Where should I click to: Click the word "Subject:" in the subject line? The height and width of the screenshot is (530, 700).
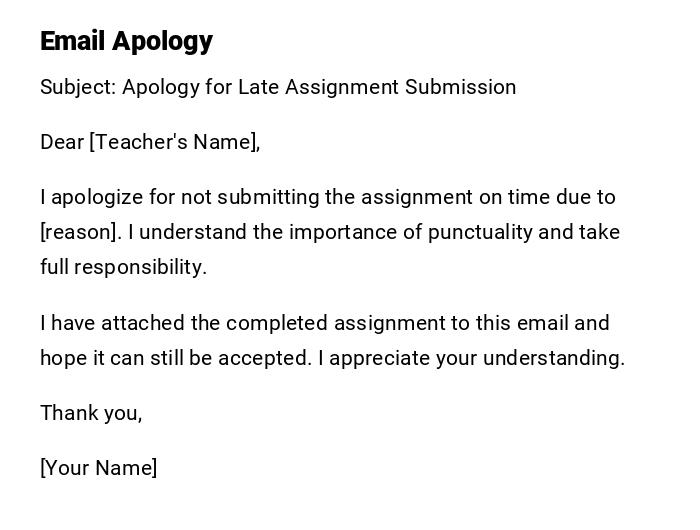[78, 87]
